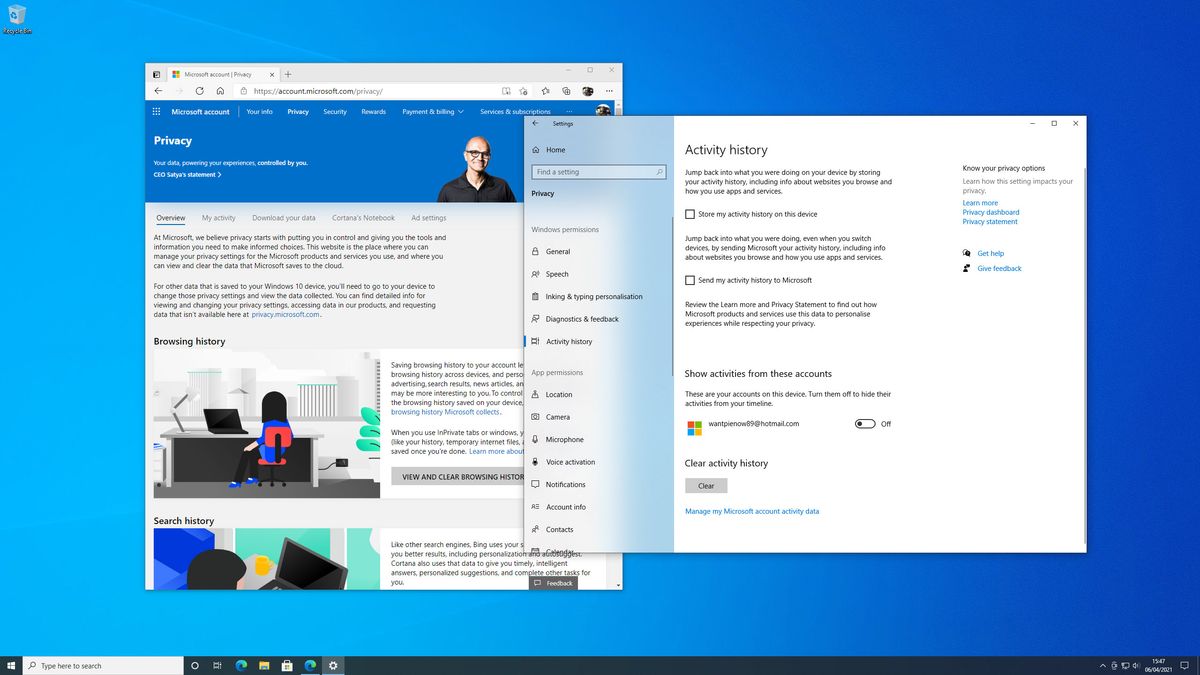This screenshot has width=1200, height=675.
Task: Switch to the My activity tab
Action: (x=217, y=217)
